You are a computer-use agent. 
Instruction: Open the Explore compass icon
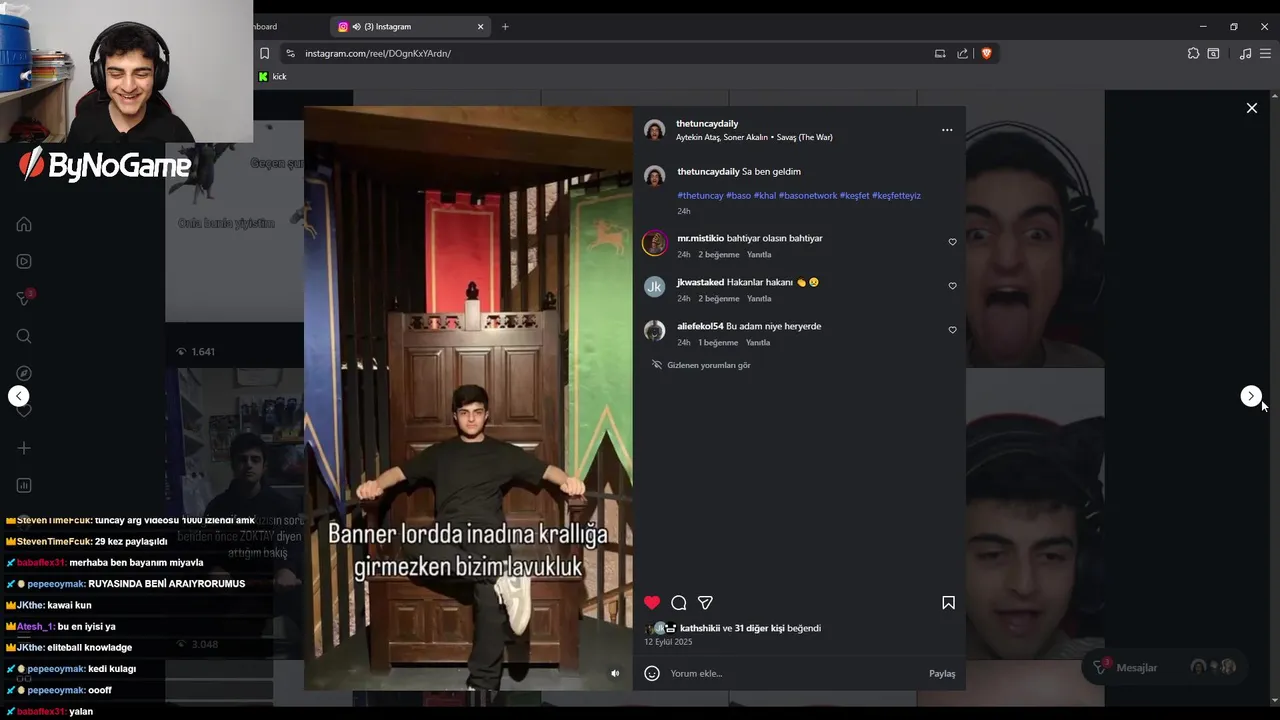(24, 373)
